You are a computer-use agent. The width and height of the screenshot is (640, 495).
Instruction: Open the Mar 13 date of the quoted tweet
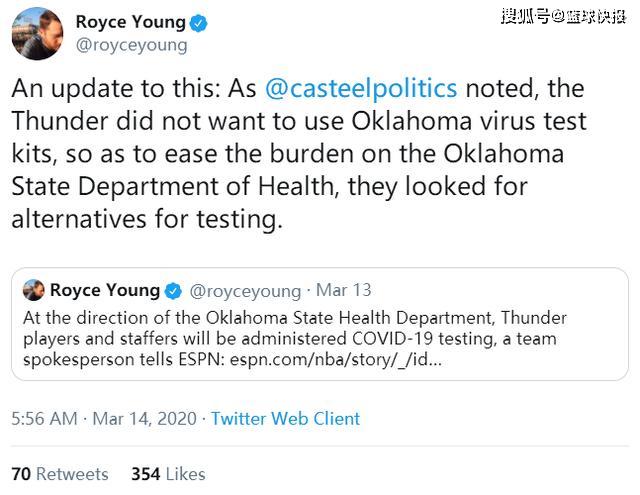343,291
